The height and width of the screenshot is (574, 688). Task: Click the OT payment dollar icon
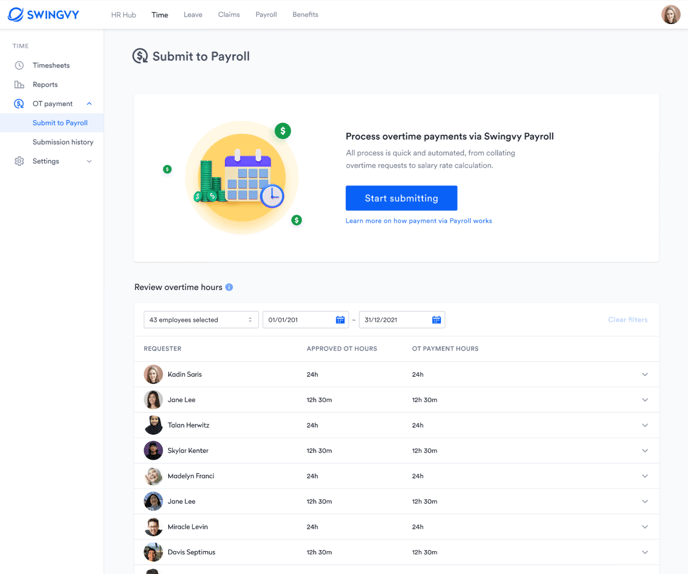(19, 104)
